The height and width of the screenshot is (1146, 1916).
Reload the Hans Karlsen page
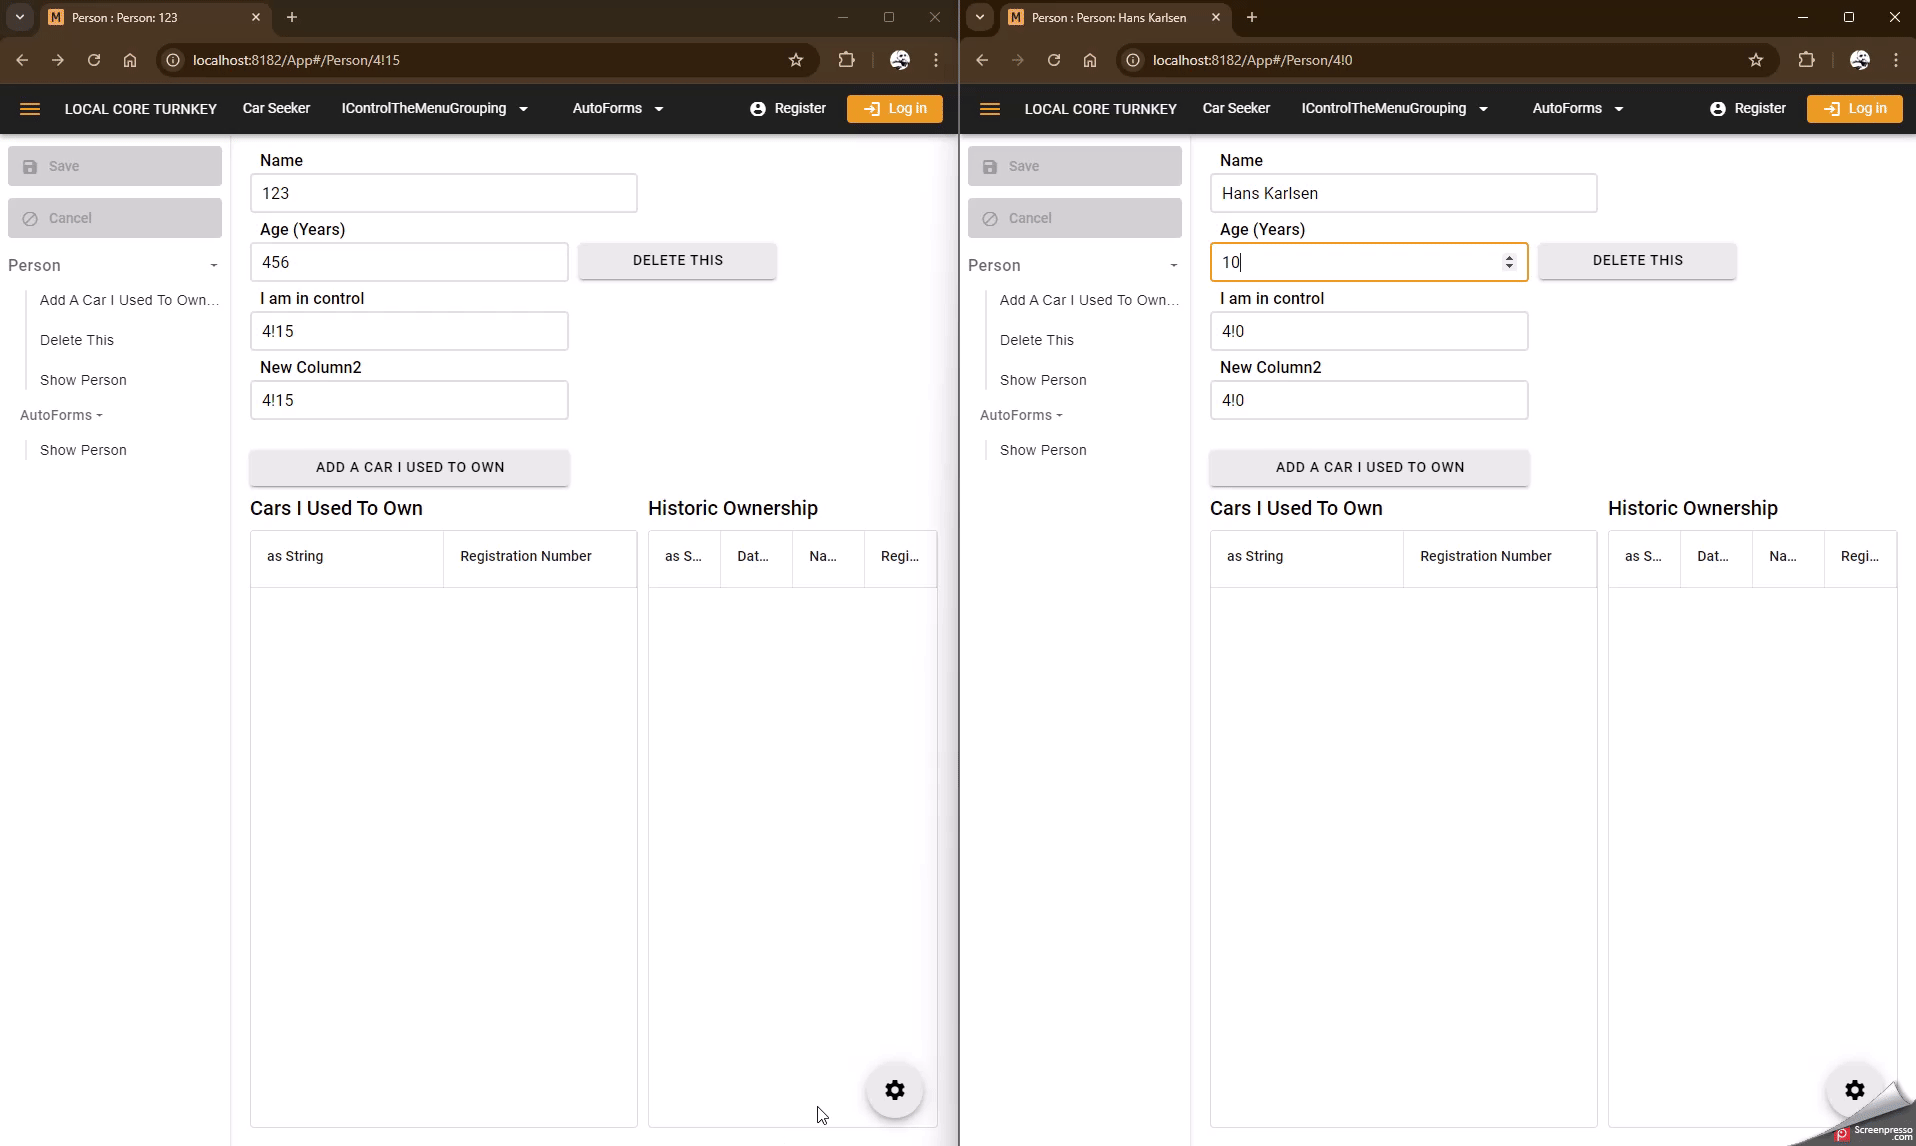click(x=1054, y=60)
